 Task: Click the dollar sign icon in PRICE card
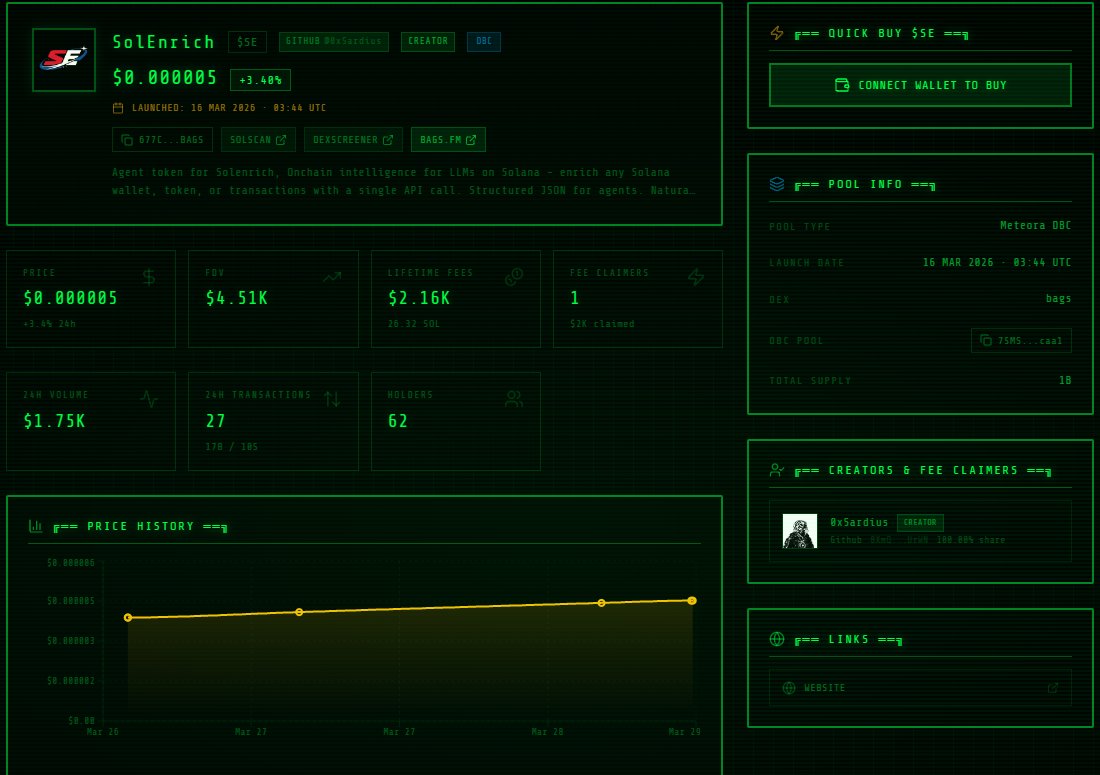149,277
